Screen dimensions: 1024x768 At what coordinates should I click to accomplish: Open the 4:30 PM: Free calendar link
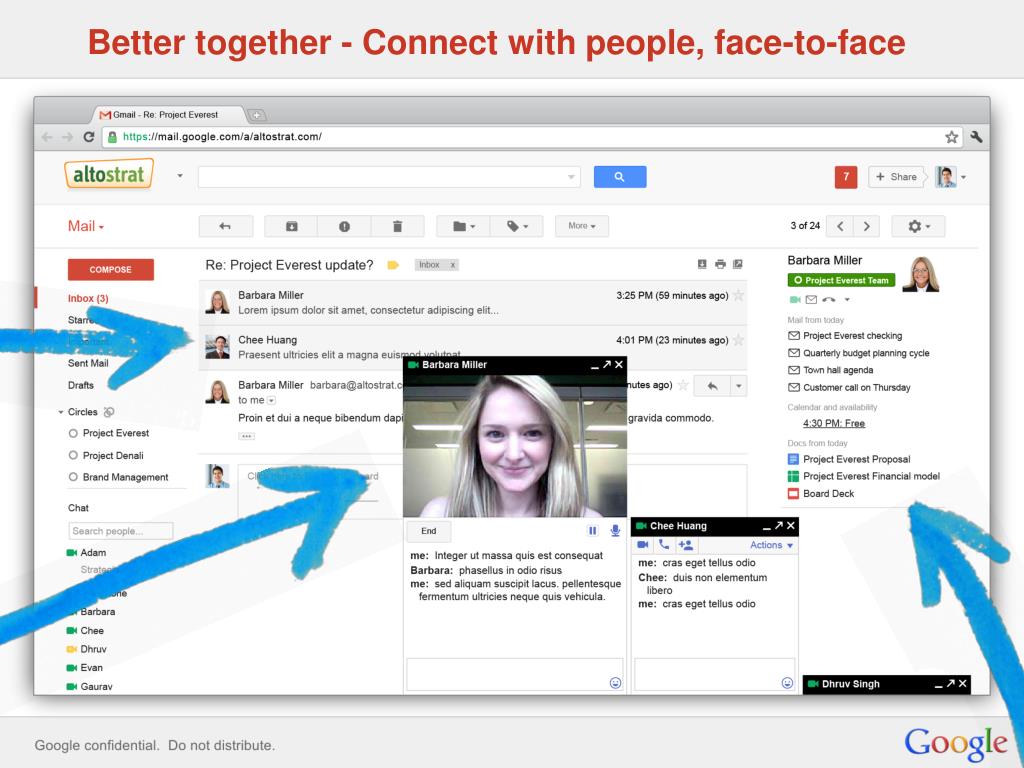click(x=834, y=423)
